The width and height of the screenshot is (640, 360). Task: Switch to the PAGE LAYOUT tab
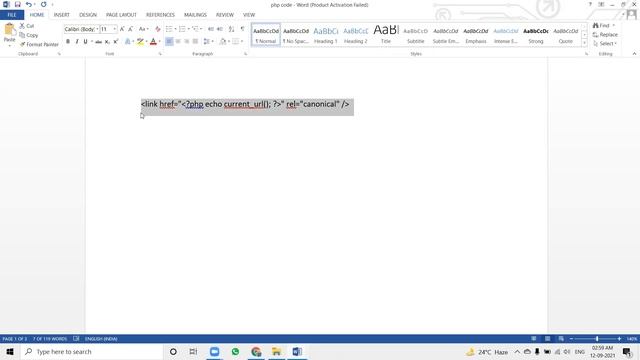click(121, 15)
